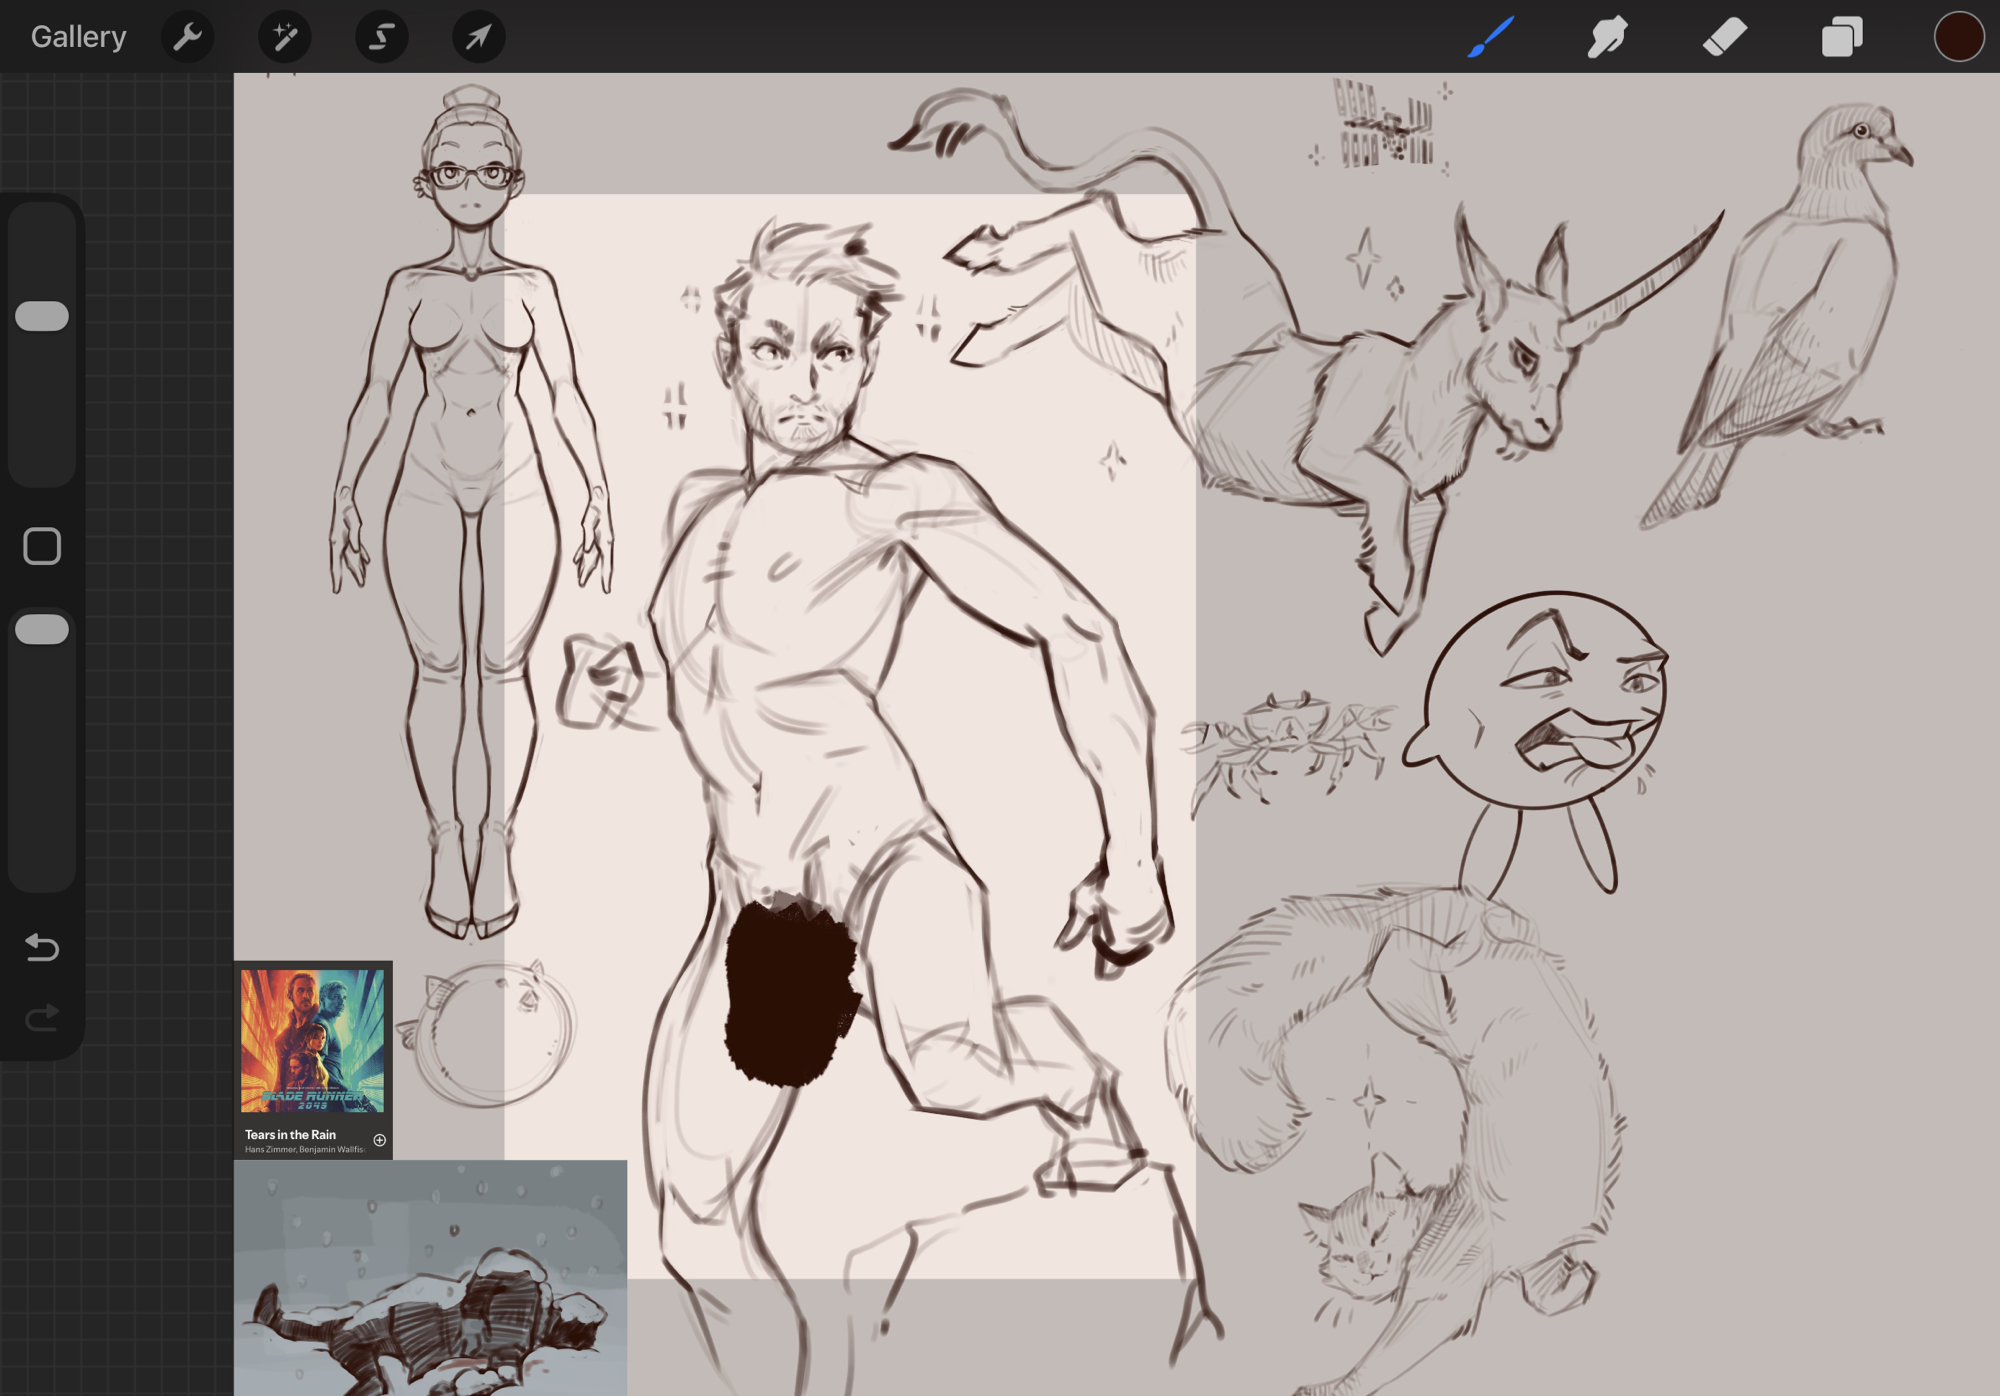Click the Blade Runner 2049 album cover
Image resolution: width=2000 pixels, height=1396 pixels.
pos(312,1040)
